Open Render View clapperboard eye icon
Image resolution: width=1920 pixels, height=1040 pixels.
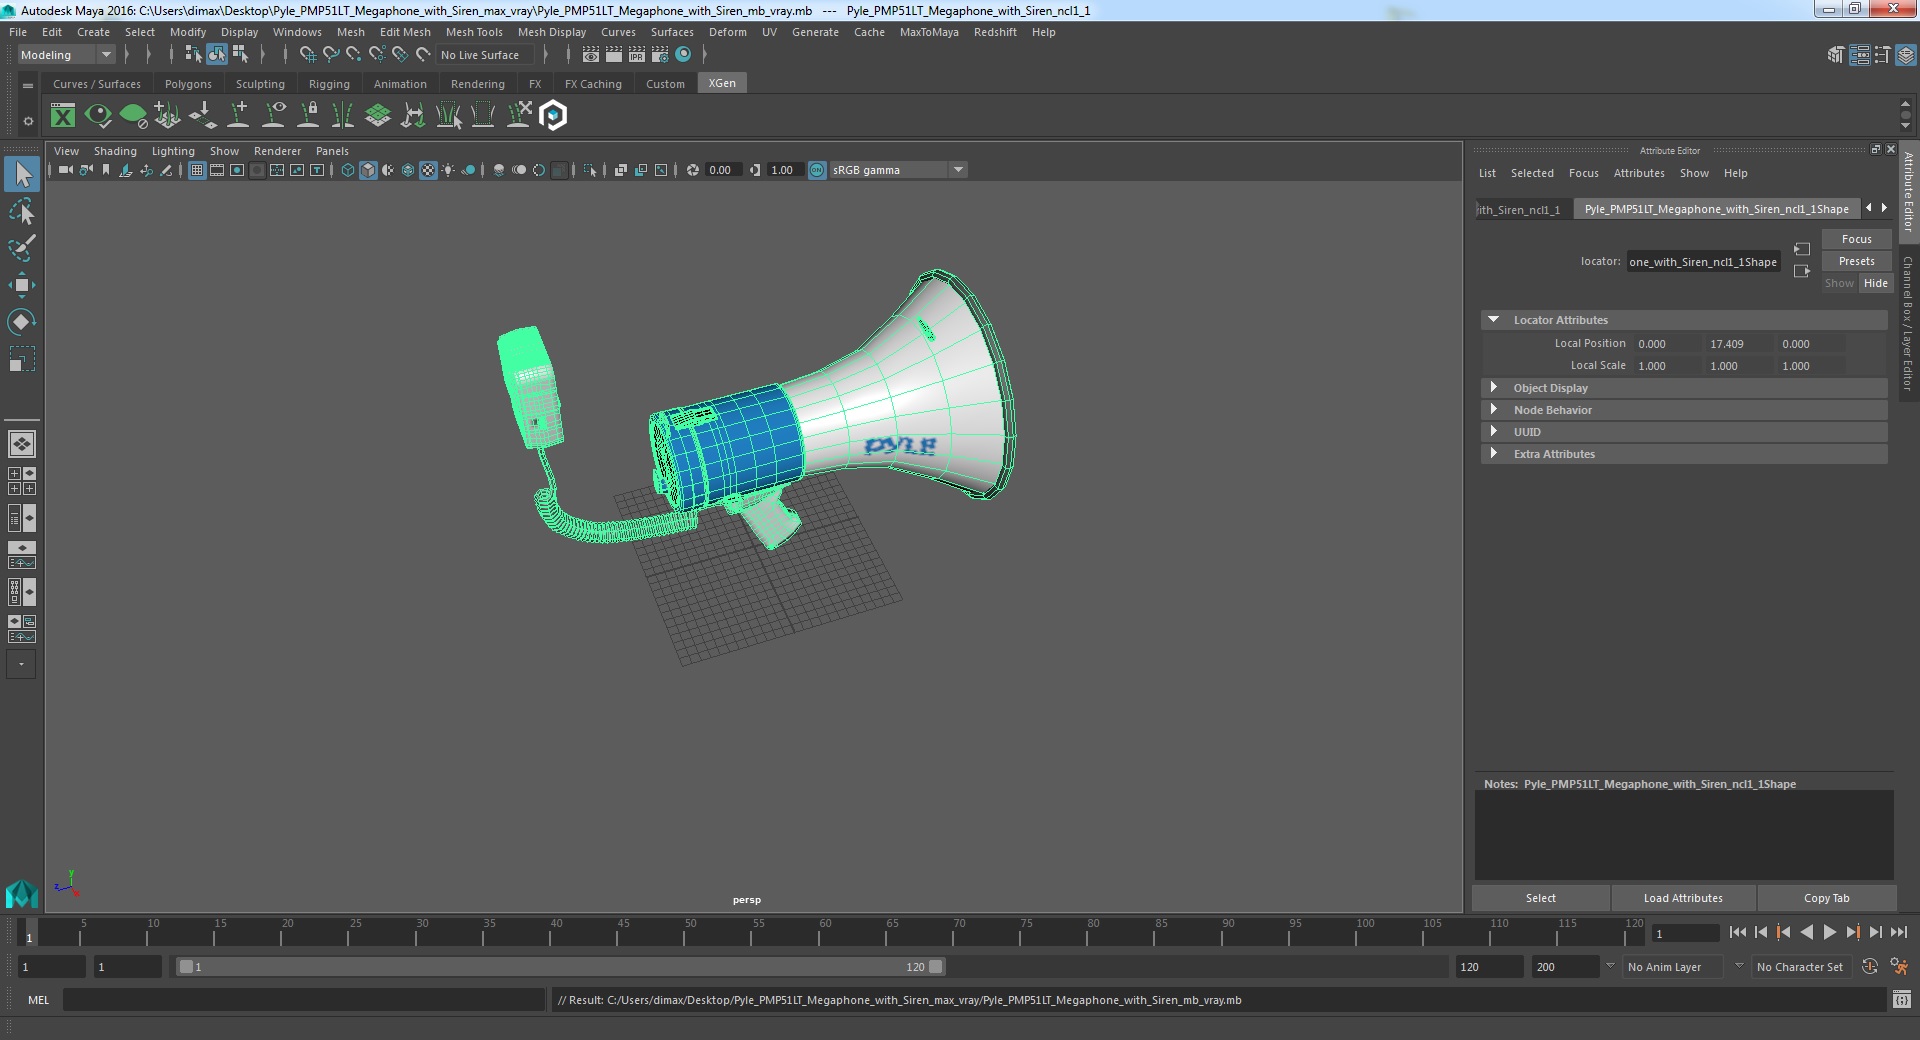coord(591,55)
